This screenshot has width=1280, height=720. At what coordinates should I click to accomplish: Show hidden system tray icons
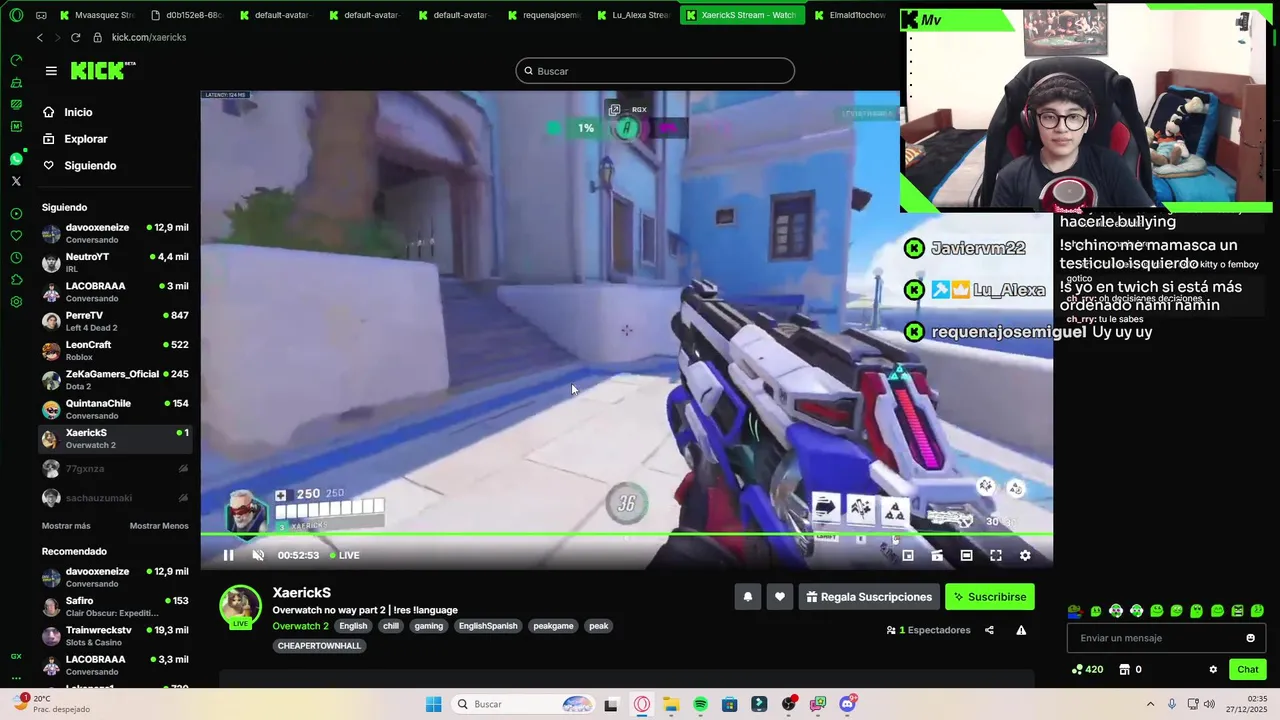coord(1150,704)
